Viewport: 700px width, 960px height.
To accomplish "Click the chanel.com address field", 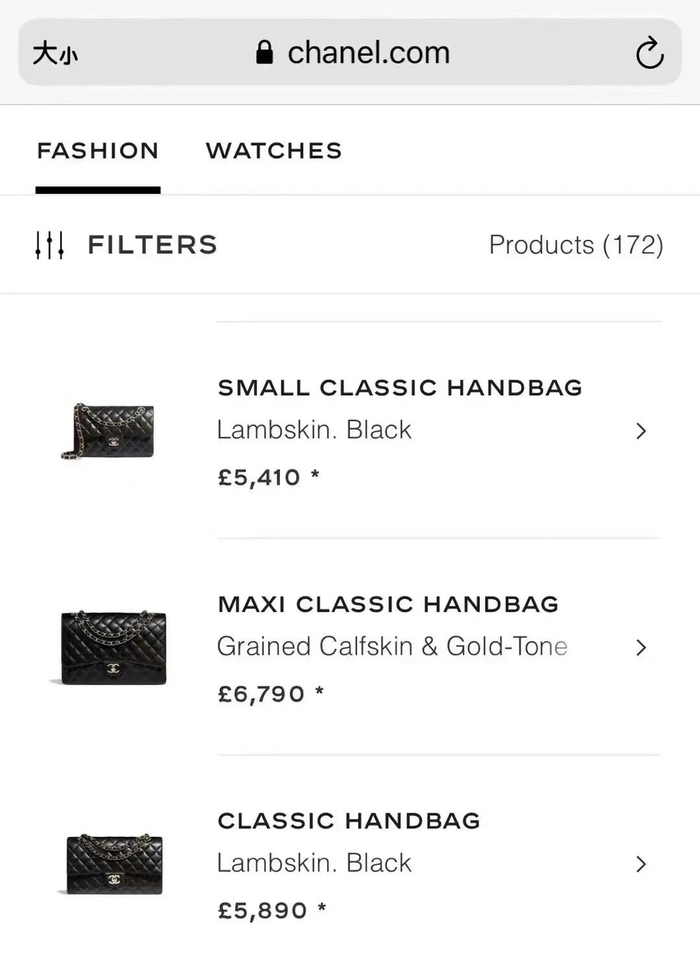I will [x=368, y=53].
